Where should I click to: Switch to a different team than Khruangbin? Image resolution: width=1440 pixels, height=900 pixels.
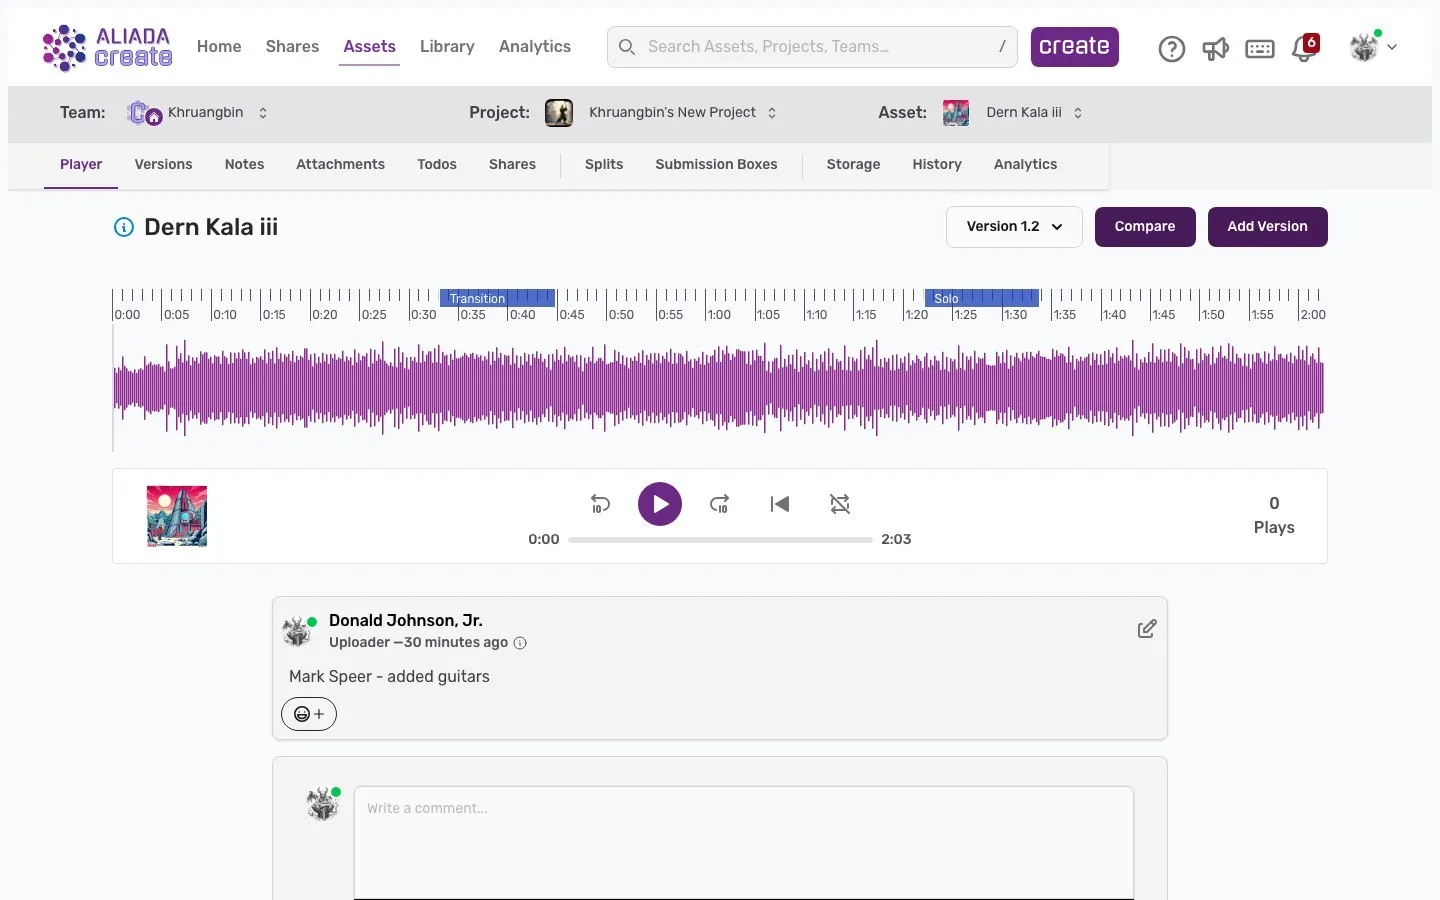tap(262, 113)
